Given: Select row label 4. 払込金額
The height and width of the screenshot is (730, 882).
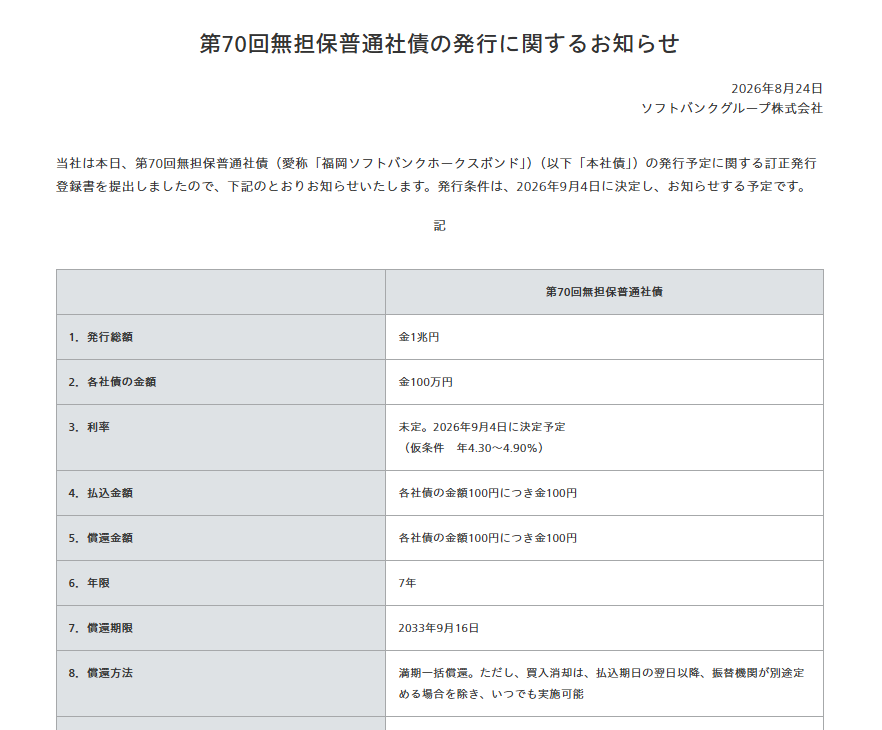Looking at the screenshot, I should (x=101, y=493).
